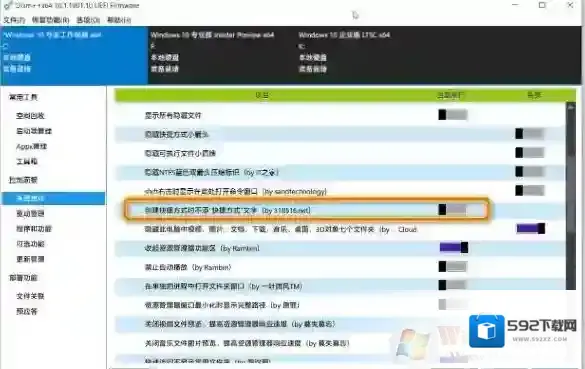Open 空间回收 in the sidebar

[31, 116]
